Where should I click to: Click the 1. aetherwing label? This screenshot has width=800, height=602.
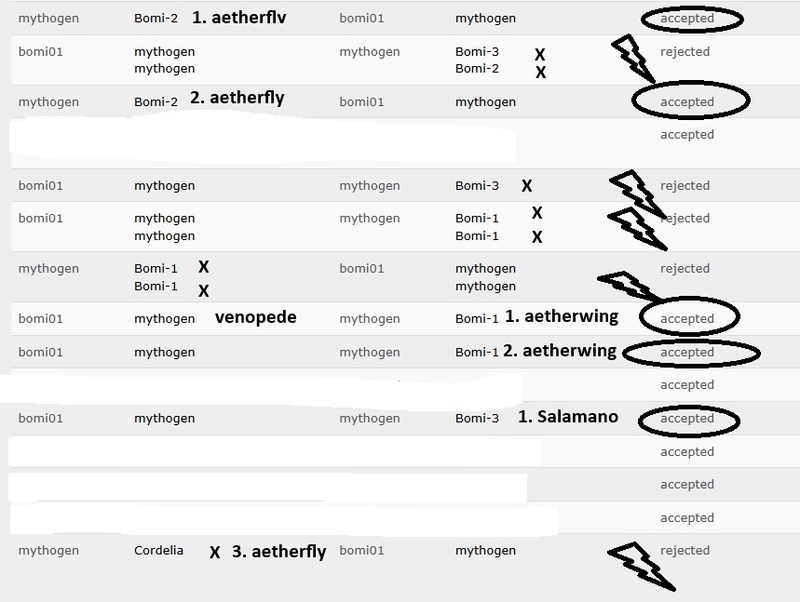point(561,317)
